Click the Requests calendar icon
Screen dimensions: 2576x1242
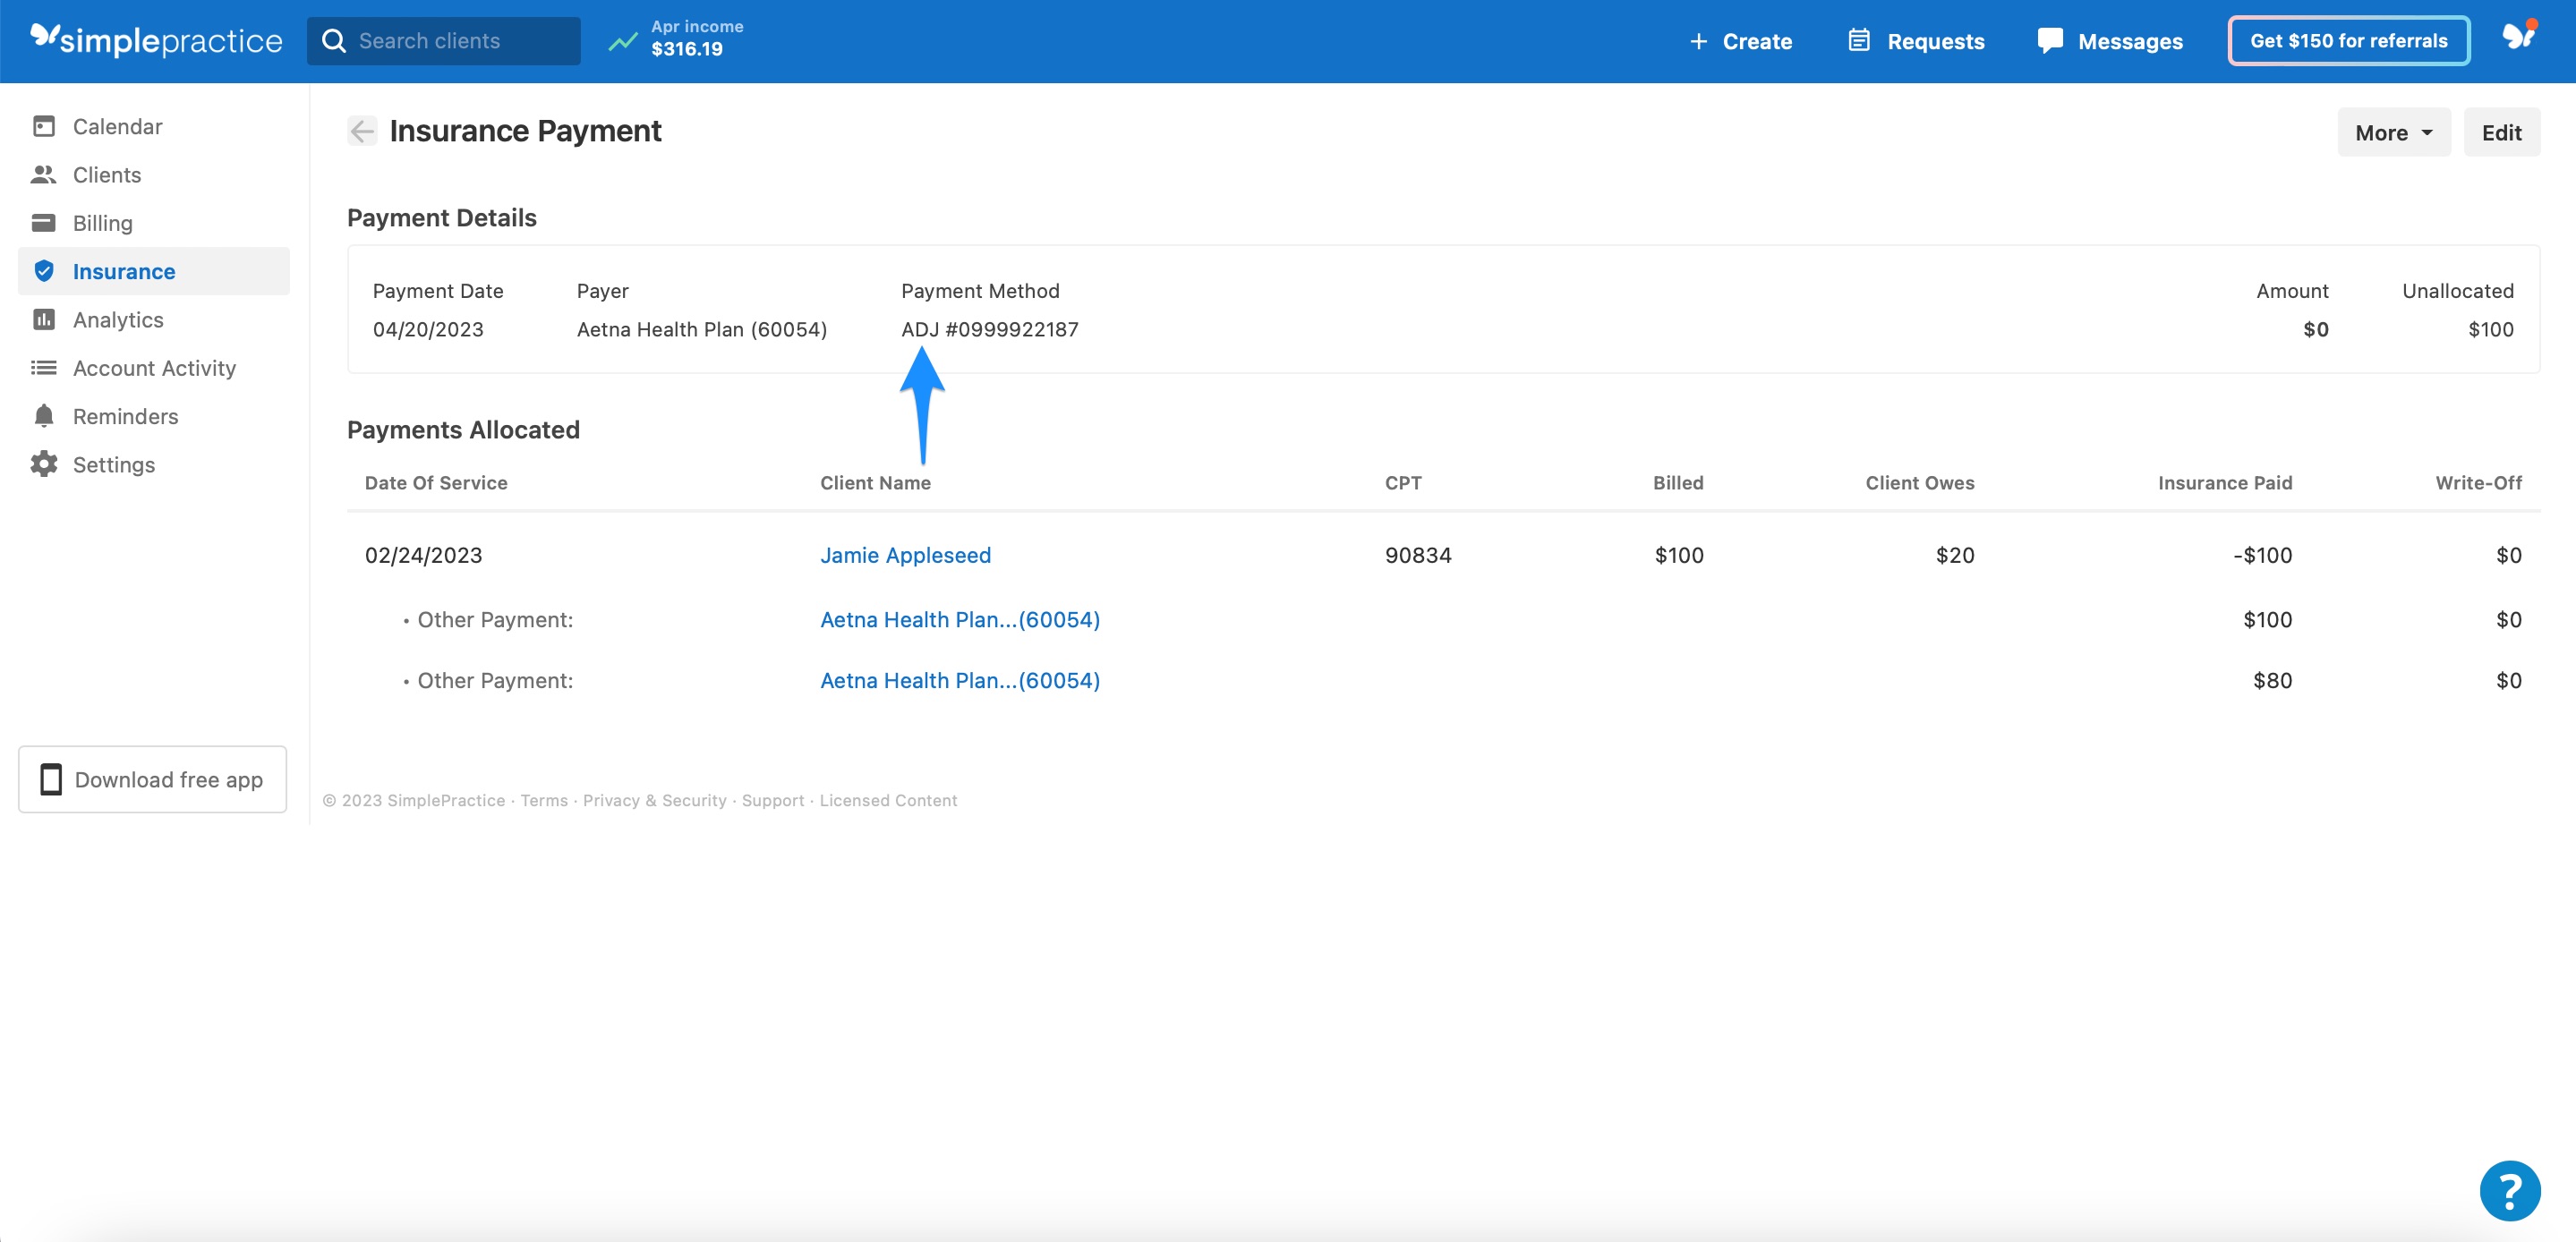[x=1859, y=40]
